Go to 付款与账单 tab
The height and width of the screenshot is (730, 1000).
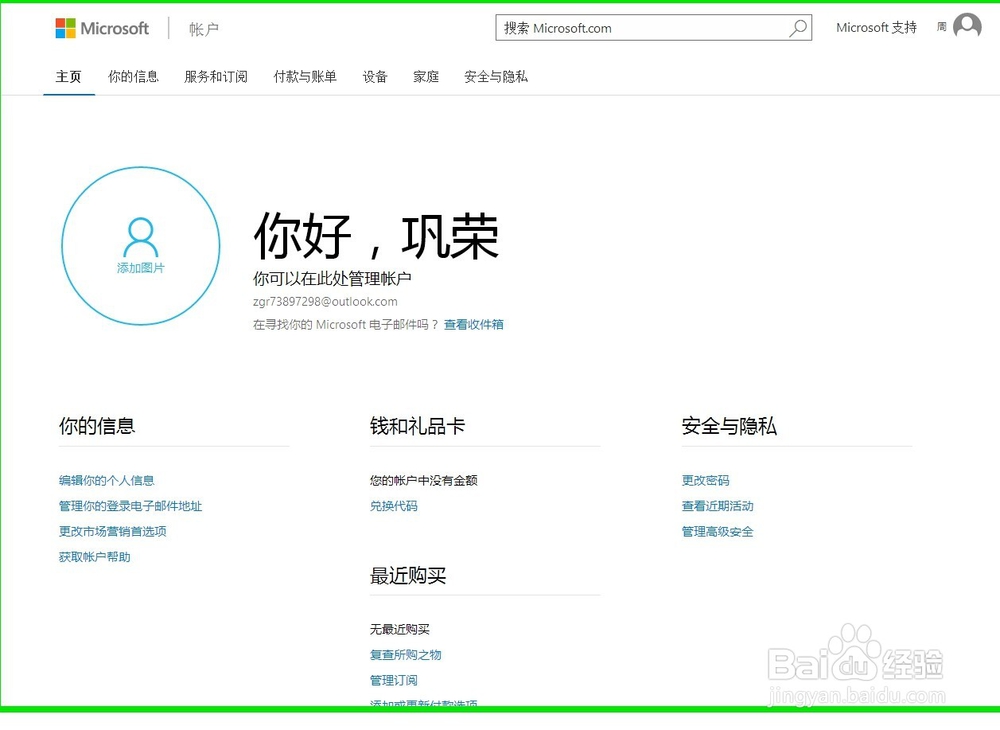pyautogui.click(x=305, y=77)
